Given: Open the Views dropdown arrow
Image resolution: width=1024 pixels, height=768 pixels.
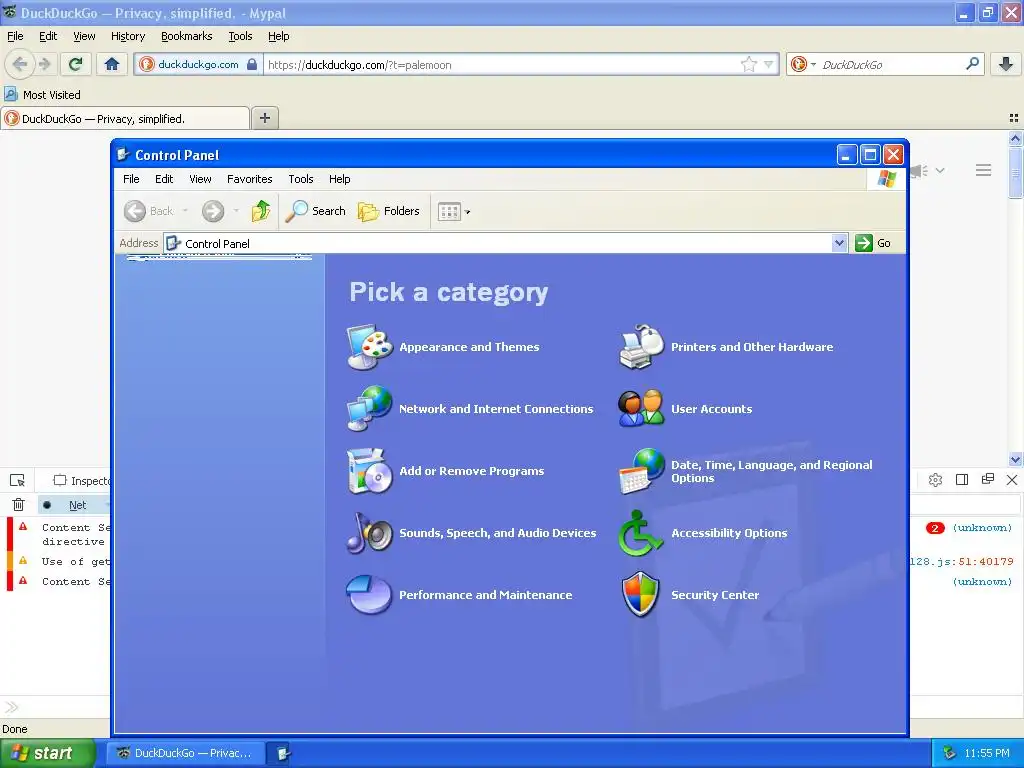Looking at the screenshot, I should (x=468, y=212).
